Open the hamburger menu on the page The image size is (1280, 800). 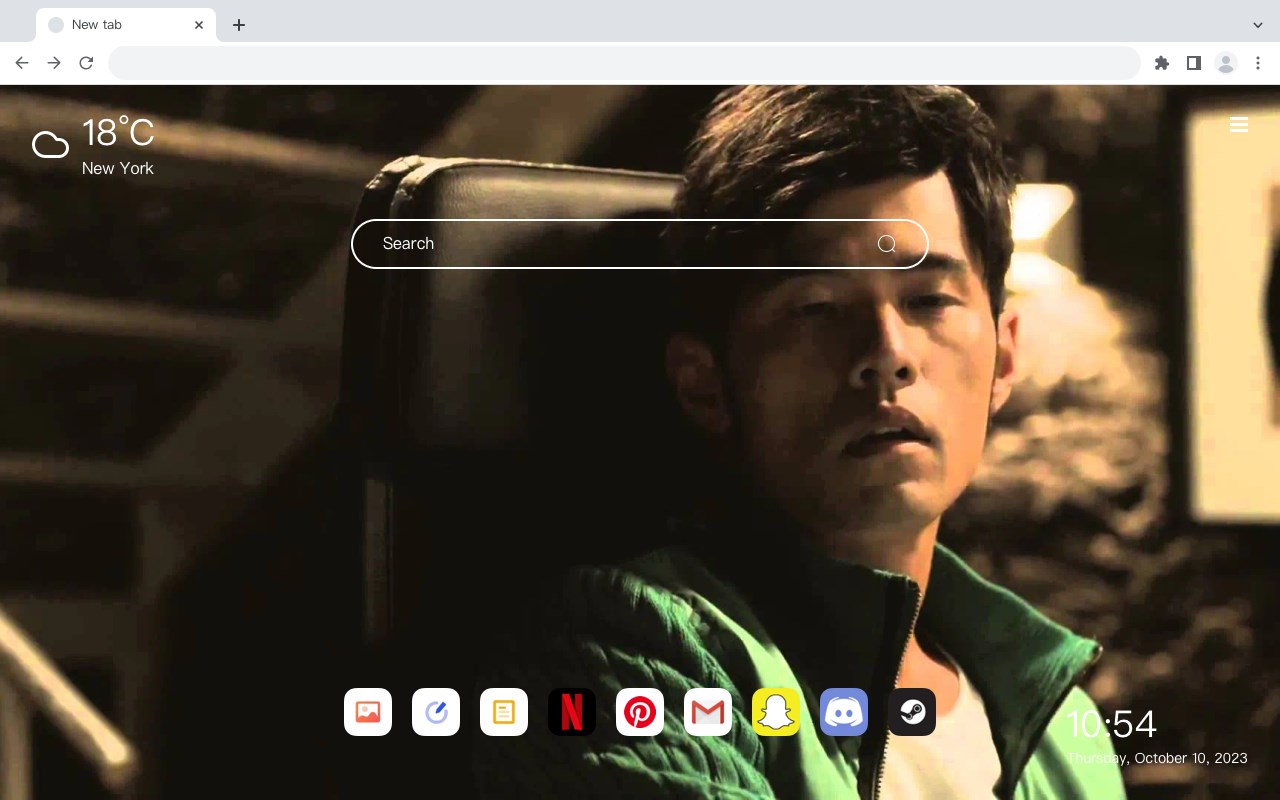[1239, 125]
